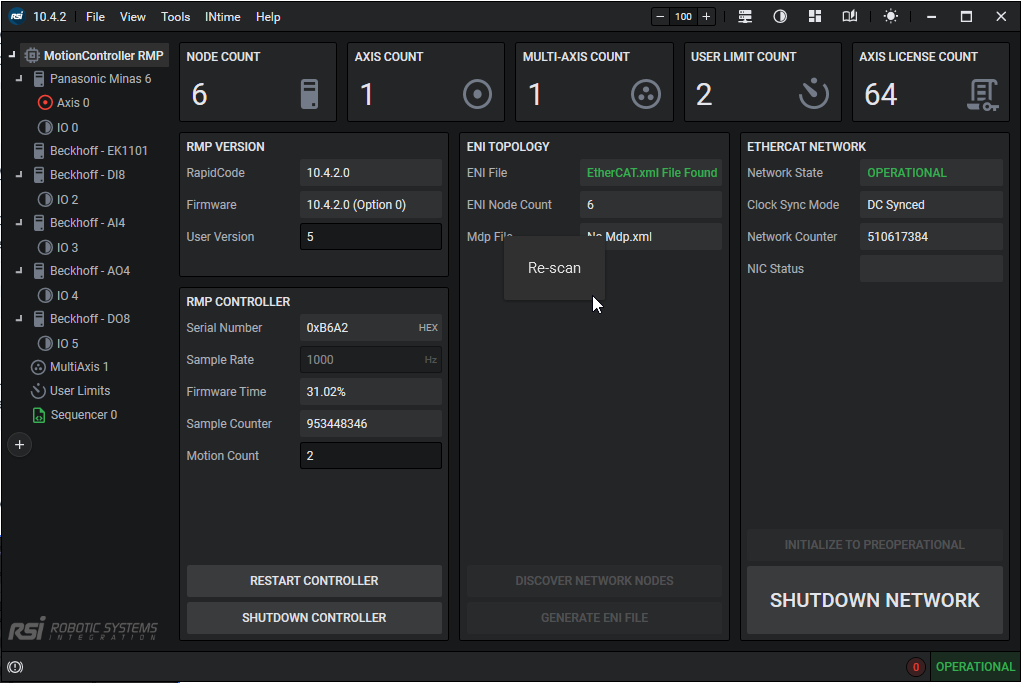Toggle the sun light-theme icon

click(890, 17)
